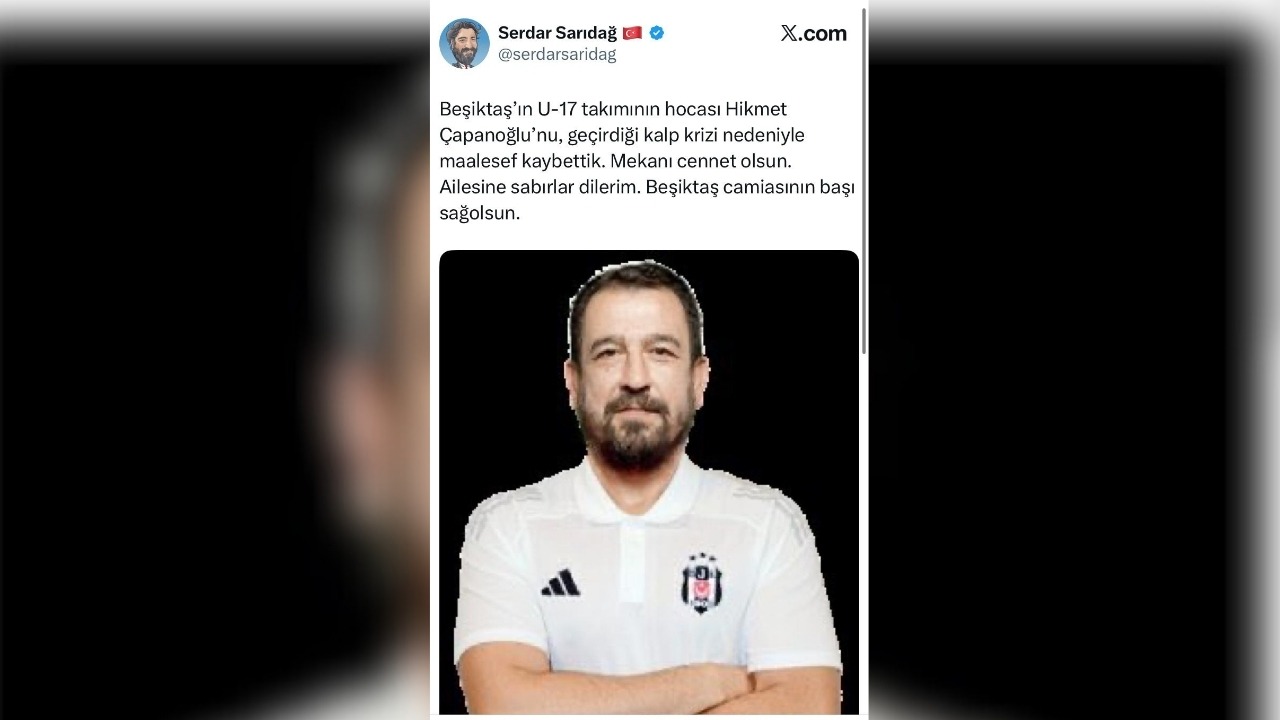The image size is (1280, 720).
Task: Click the Adidas logo on the shirt
Action: [x=561, y=583]
